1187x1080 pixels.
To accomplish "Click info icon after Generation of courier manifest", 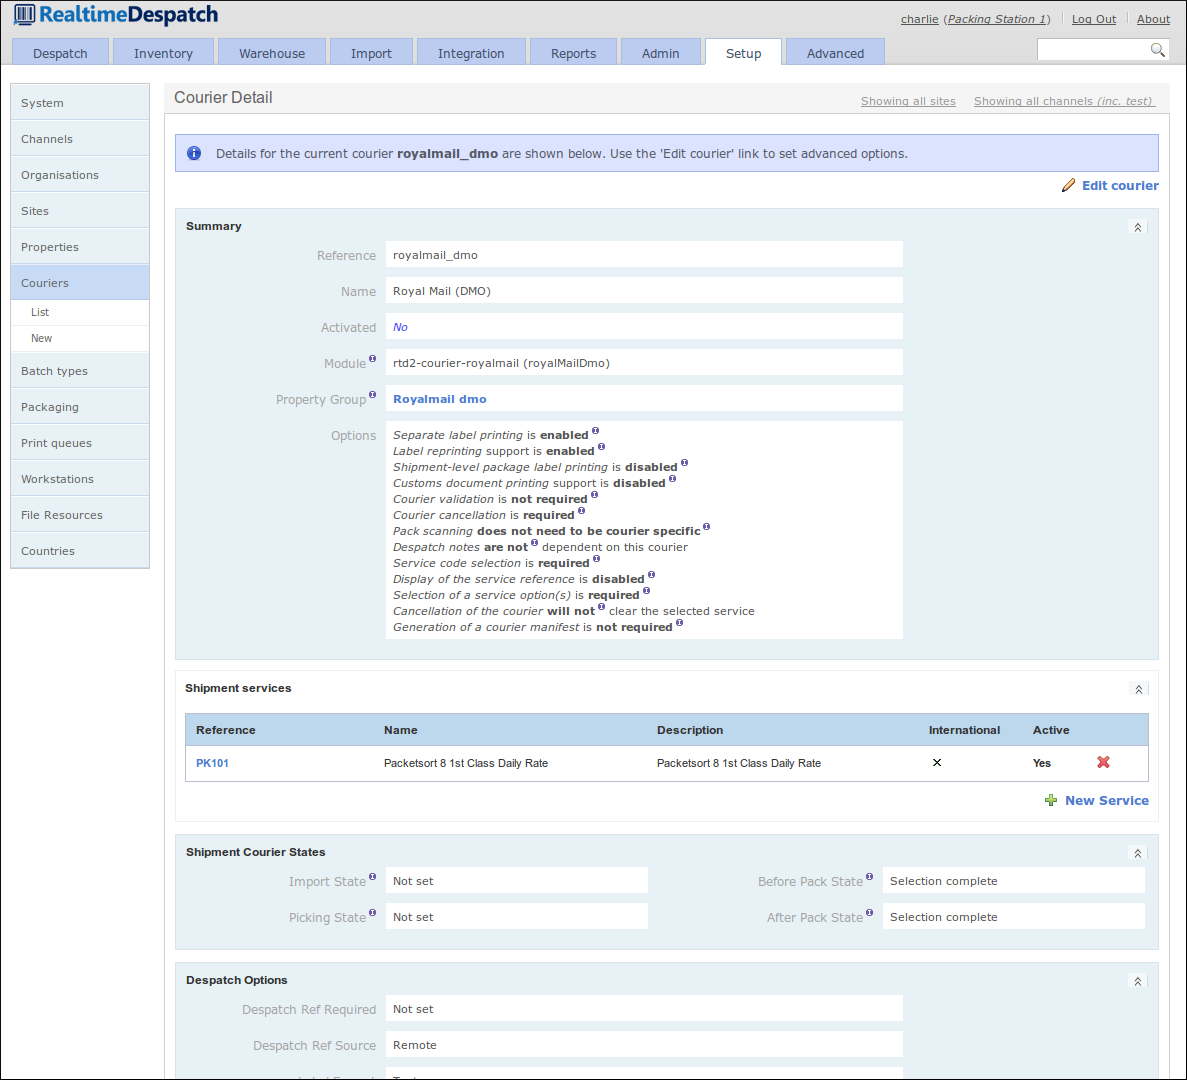I will (680, 623).
